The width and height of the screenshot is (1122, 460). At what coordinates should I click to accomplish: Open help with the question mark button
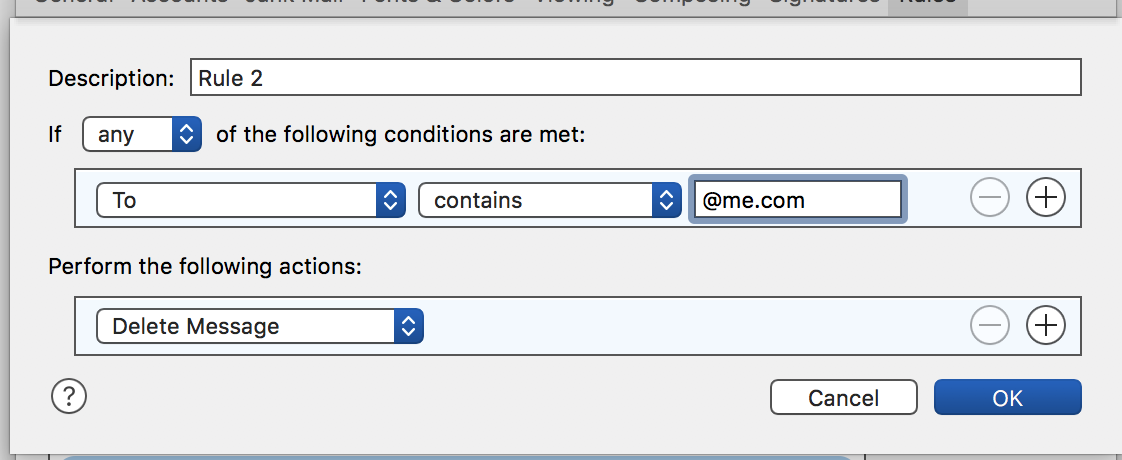69,397
